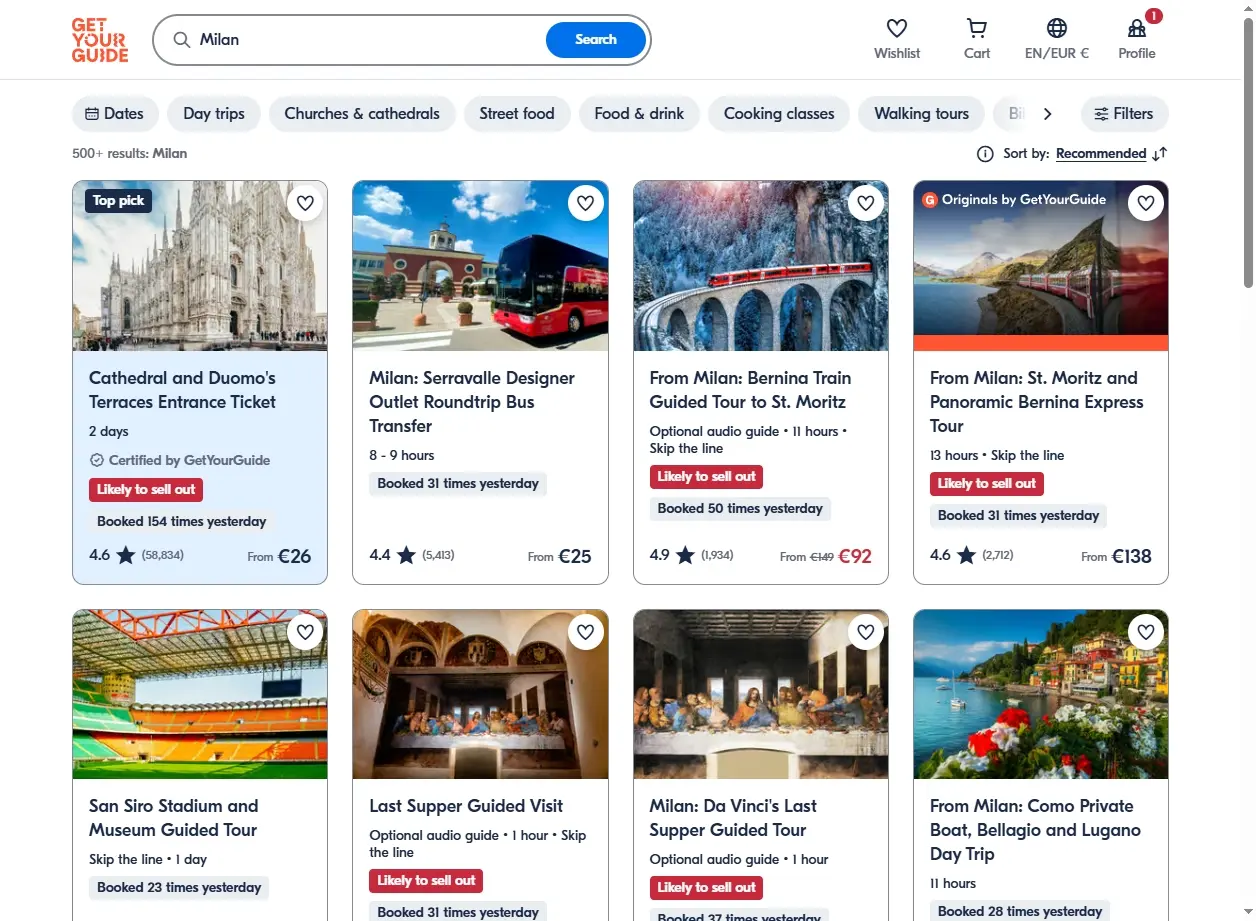The image size is (1256, 921).
Task: Open the Lake Como village photo thumbnail
Action: (x=1041, y=694)
